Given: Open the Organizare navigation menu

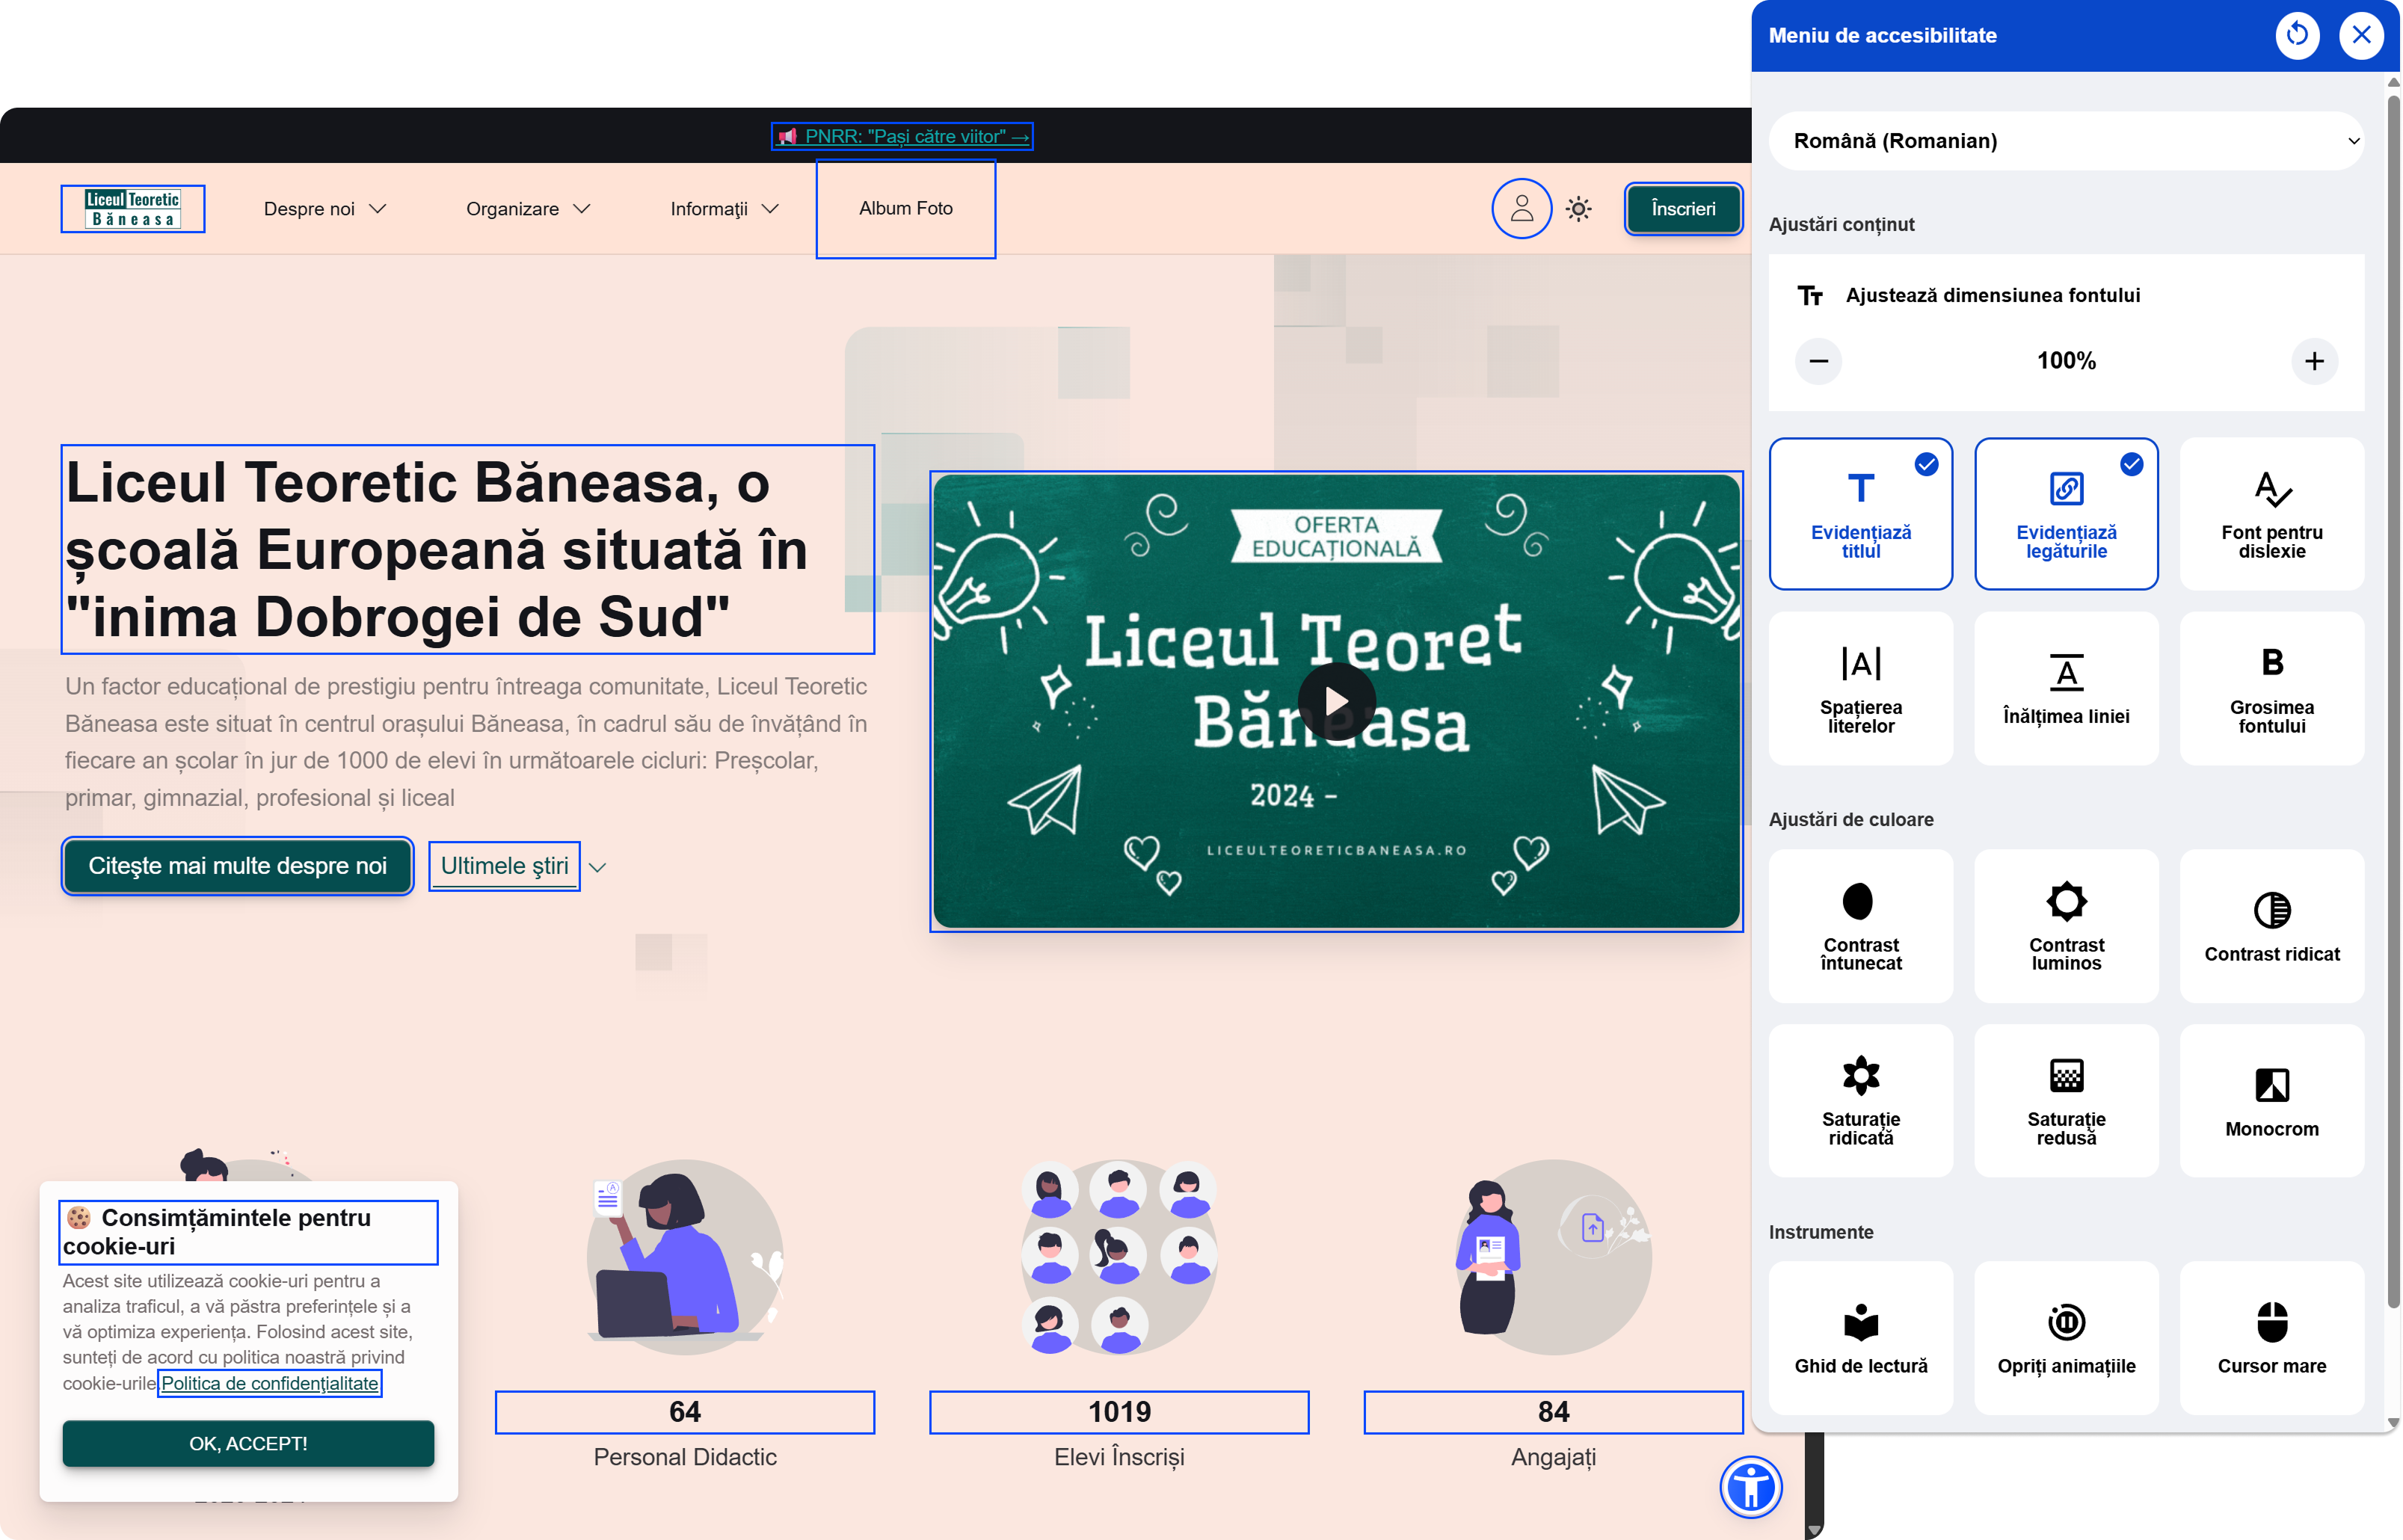Looking at the screenshot, I should click(x=528, y=209).
